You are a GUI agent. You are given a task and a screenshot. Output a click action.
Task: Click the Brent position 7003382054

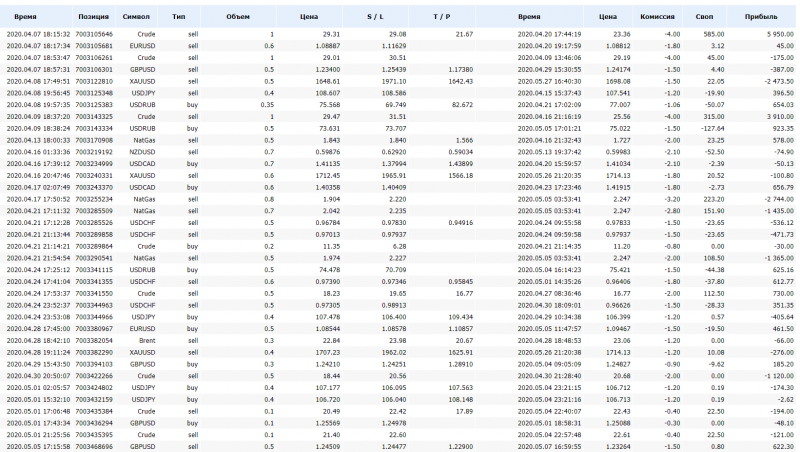398,340
